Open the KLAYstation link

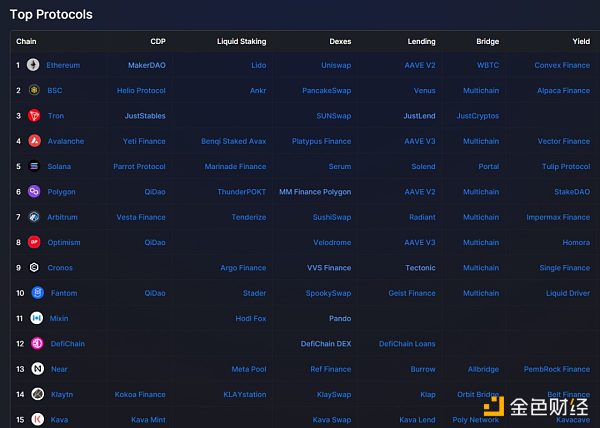tap(245, 394)
